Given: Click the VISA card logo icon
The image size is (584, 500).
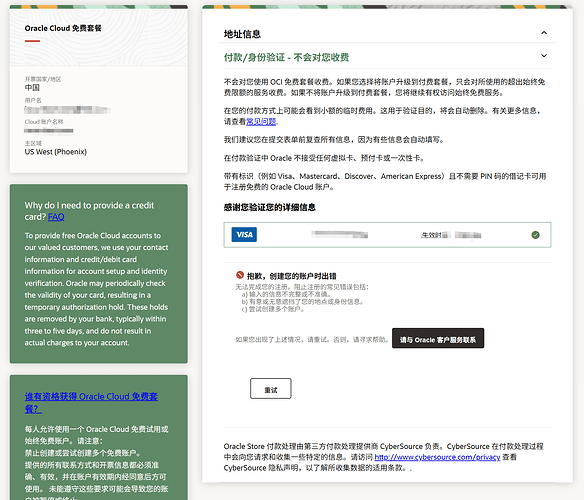Looking at the screenshot, I should [x=244, y=235].
